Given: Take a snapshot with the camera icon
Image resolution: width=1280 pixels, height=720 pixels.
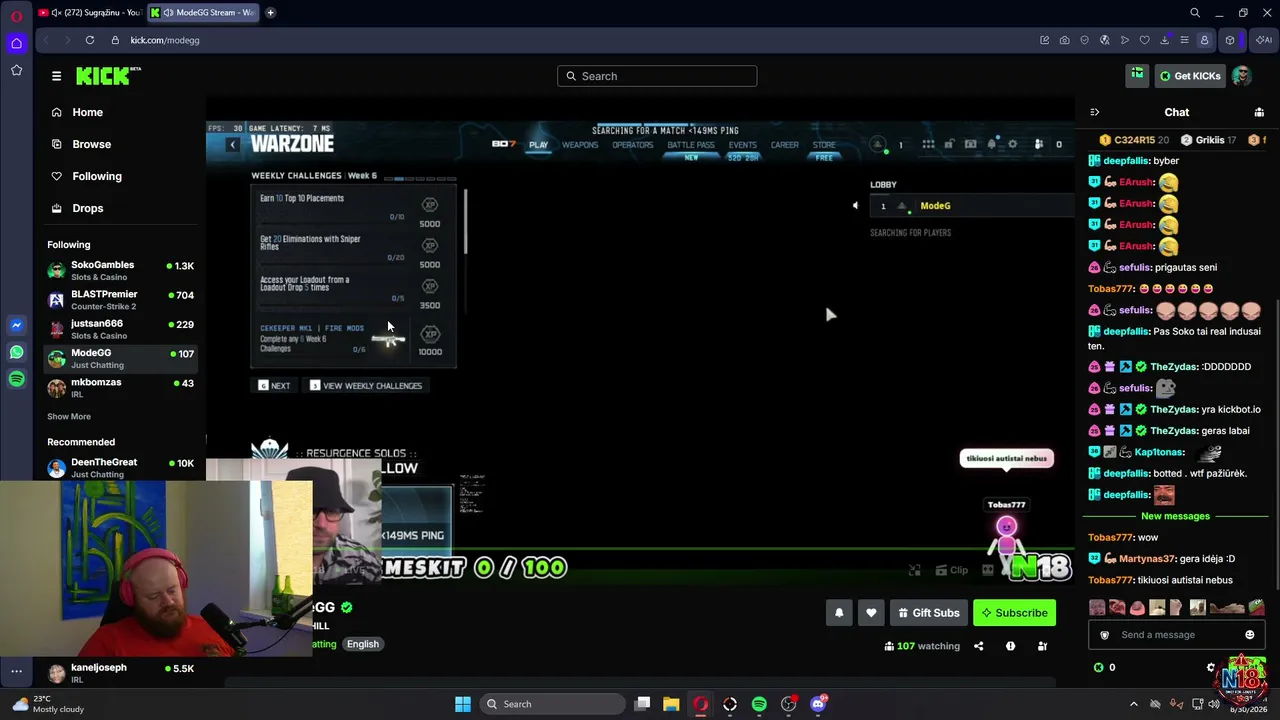Looking at the screenshot, I should click(x=1064, y=40).
